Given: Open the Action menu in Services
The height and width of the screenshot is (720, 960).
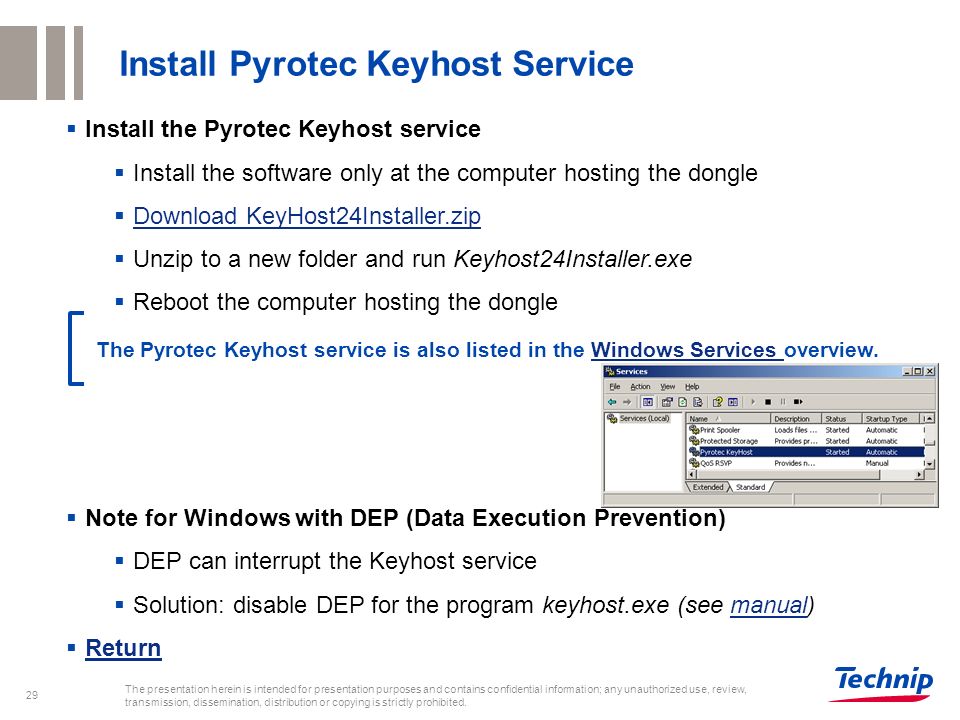Looking at the screenshot, I should [x=640, y=386].
